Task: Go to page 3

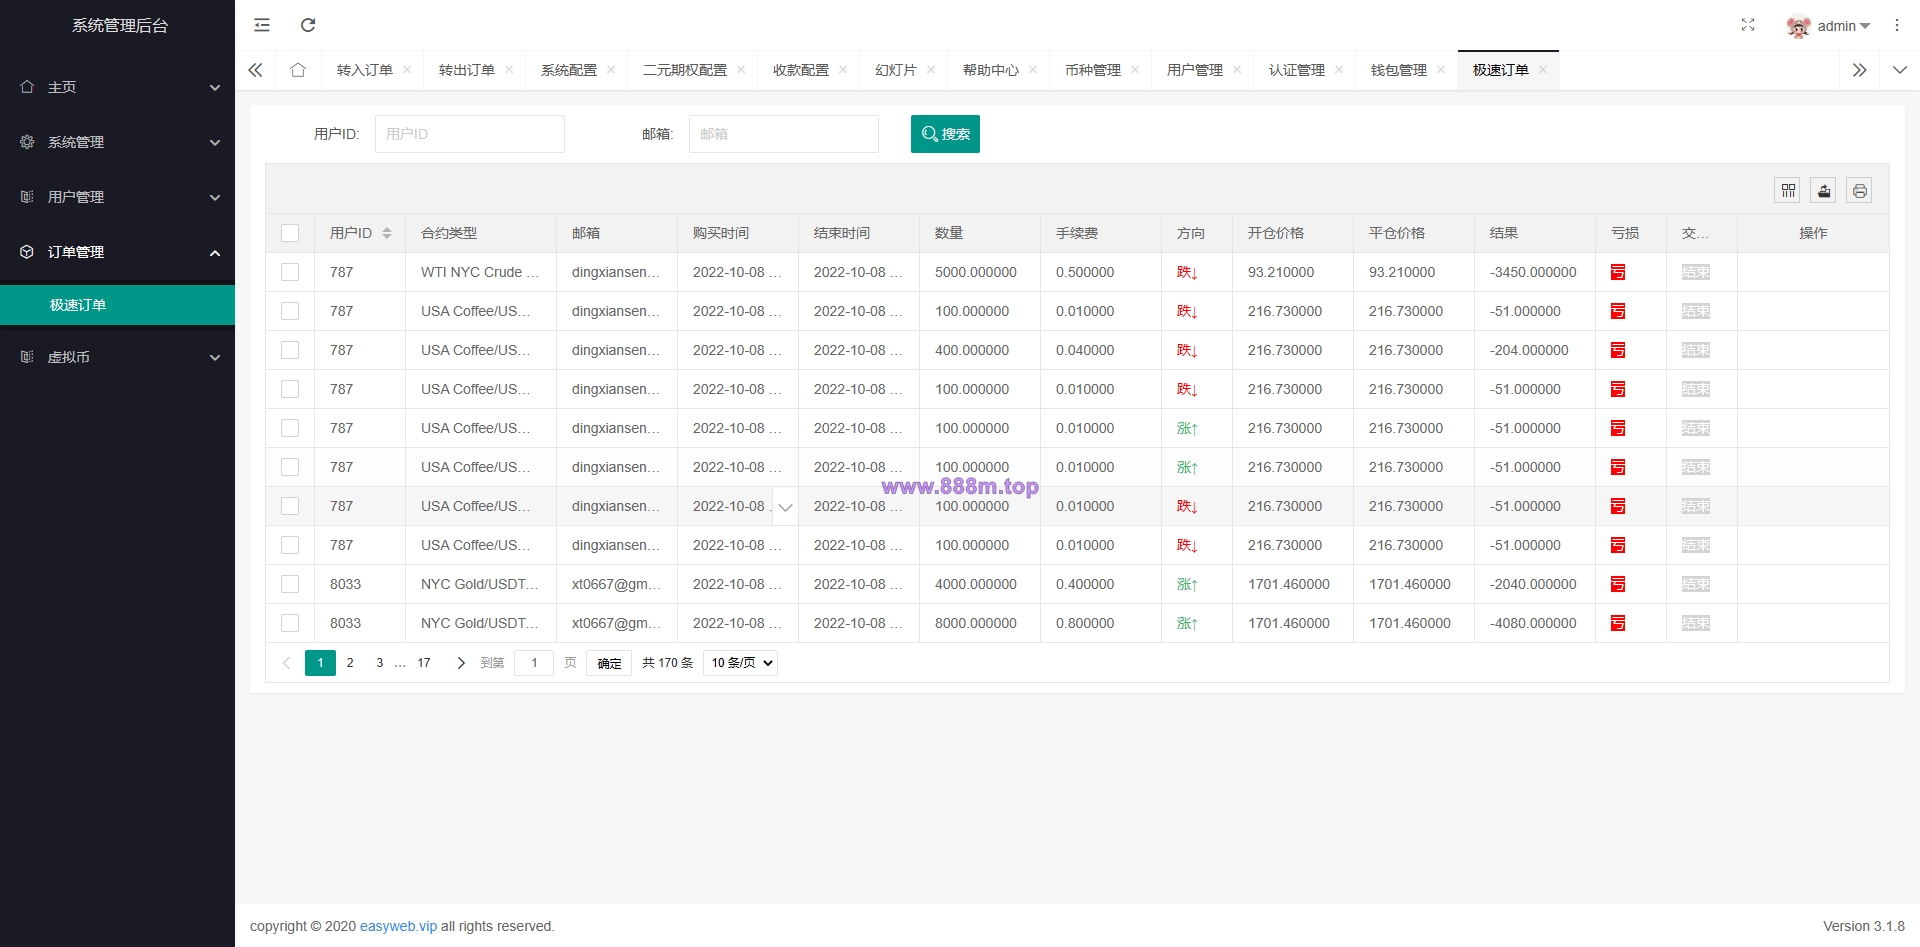Action: [x=380, y=663]
